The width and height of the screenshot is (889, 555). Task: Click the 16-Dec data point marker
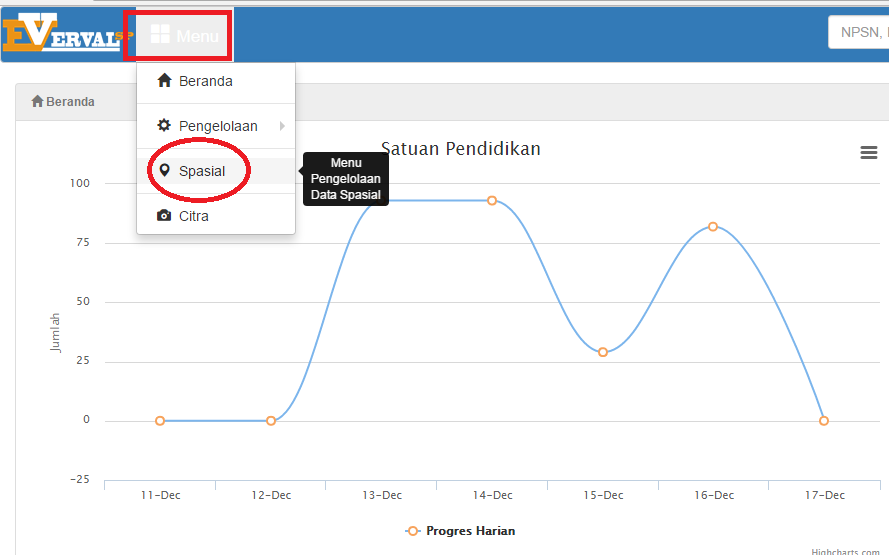(713, 227)
